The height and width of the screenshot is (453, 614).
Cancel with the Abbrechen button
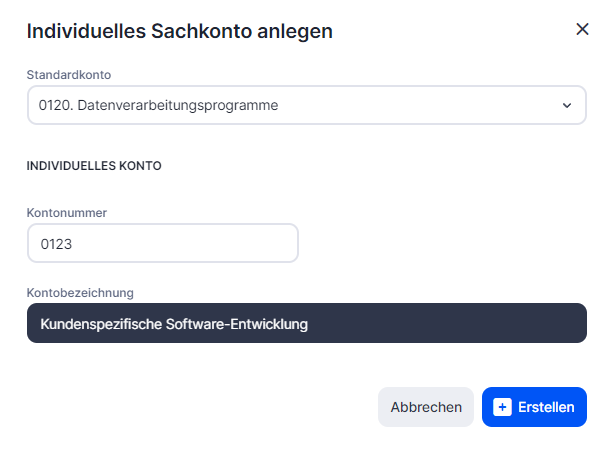[x=426, y=407]
